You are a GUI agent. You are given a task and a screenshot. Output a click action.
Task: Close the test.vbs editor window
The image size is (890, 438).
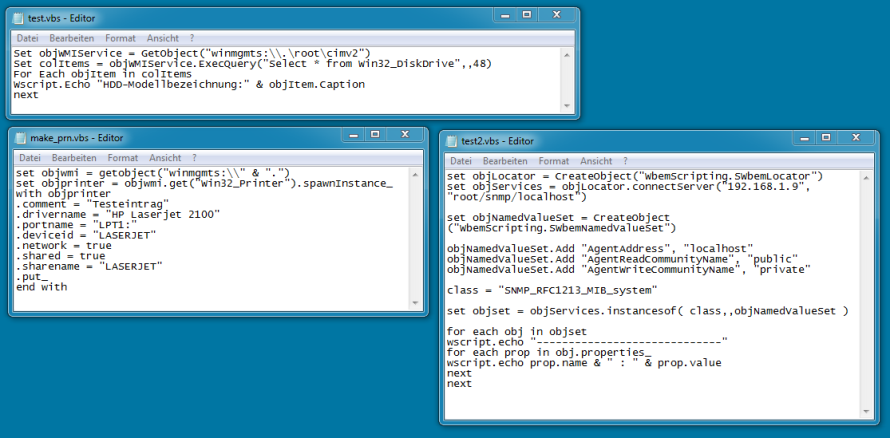point(556,15)
